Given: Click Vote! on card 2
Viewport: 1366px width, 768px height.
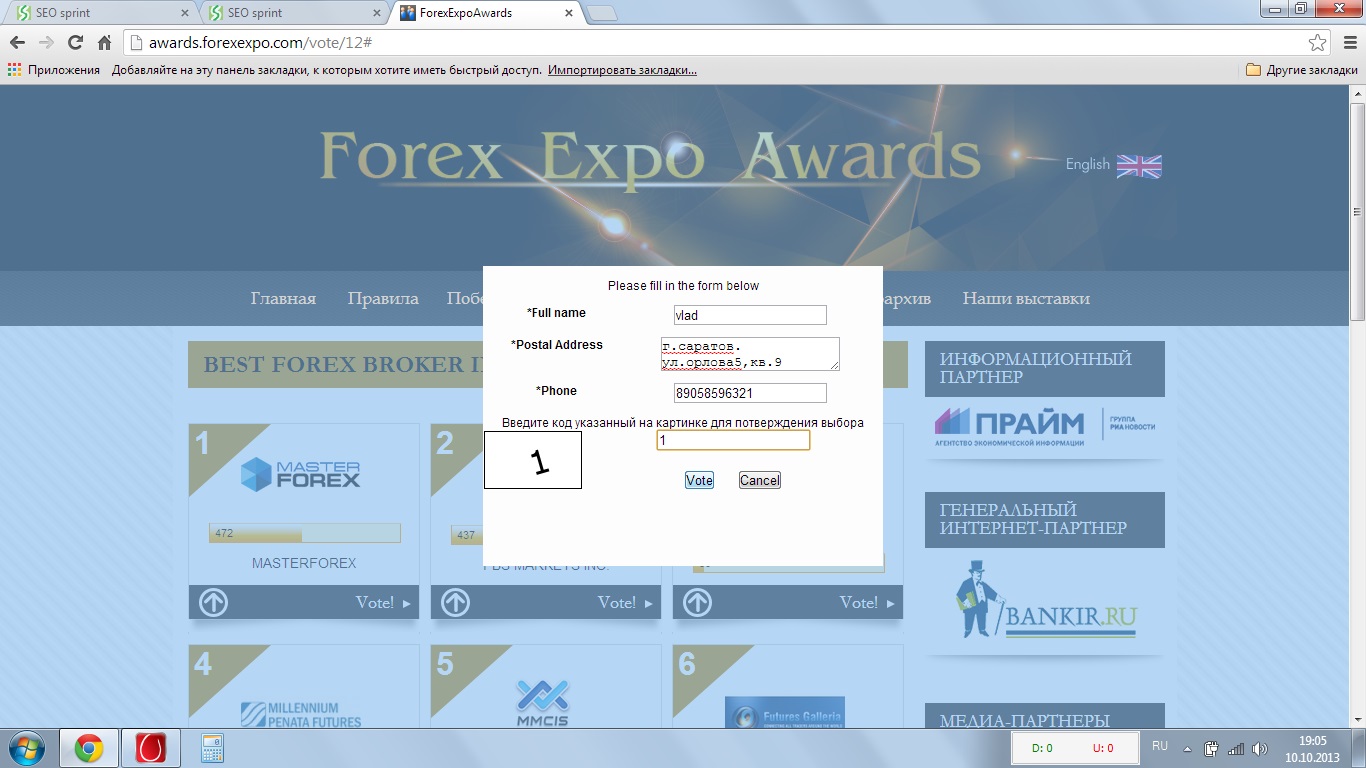Looking at the screenshot, I should [x=625, y=602].
